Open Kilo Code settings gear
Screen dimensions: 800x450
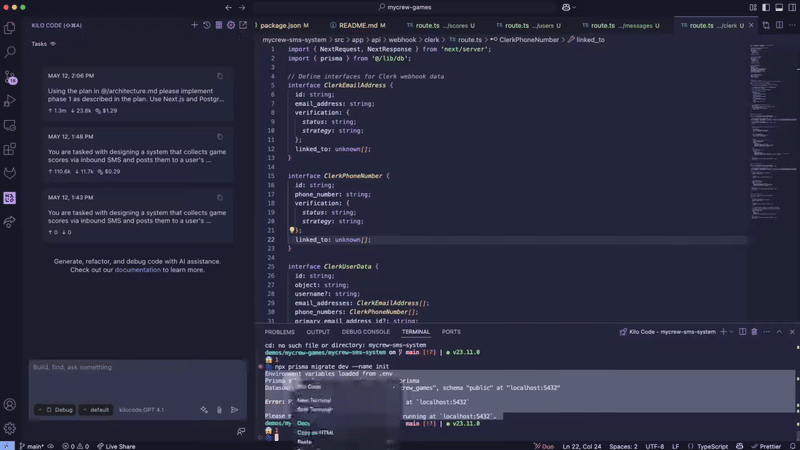pos(231,25)
